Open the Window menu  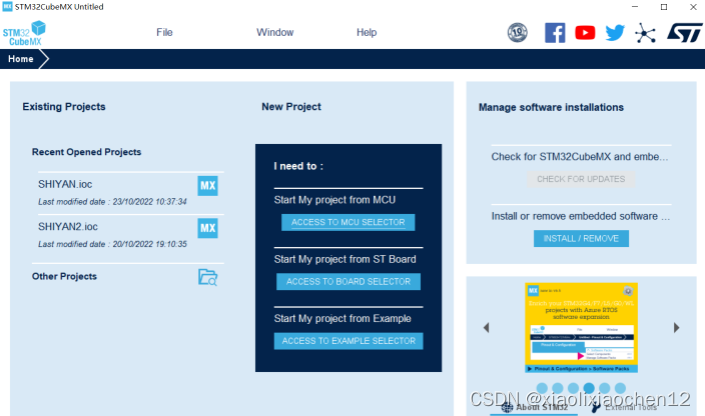tap(275, 32)
